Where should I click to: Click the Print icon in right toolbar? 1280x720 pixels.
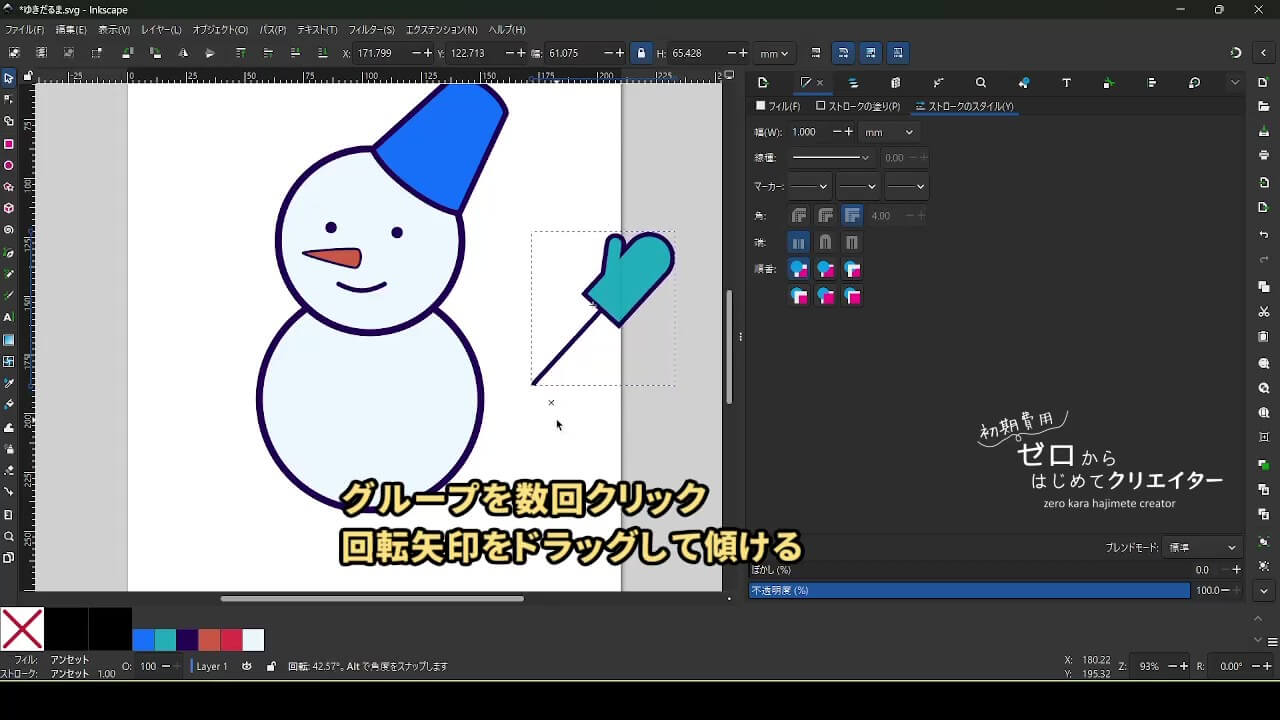pos(1264,155)
